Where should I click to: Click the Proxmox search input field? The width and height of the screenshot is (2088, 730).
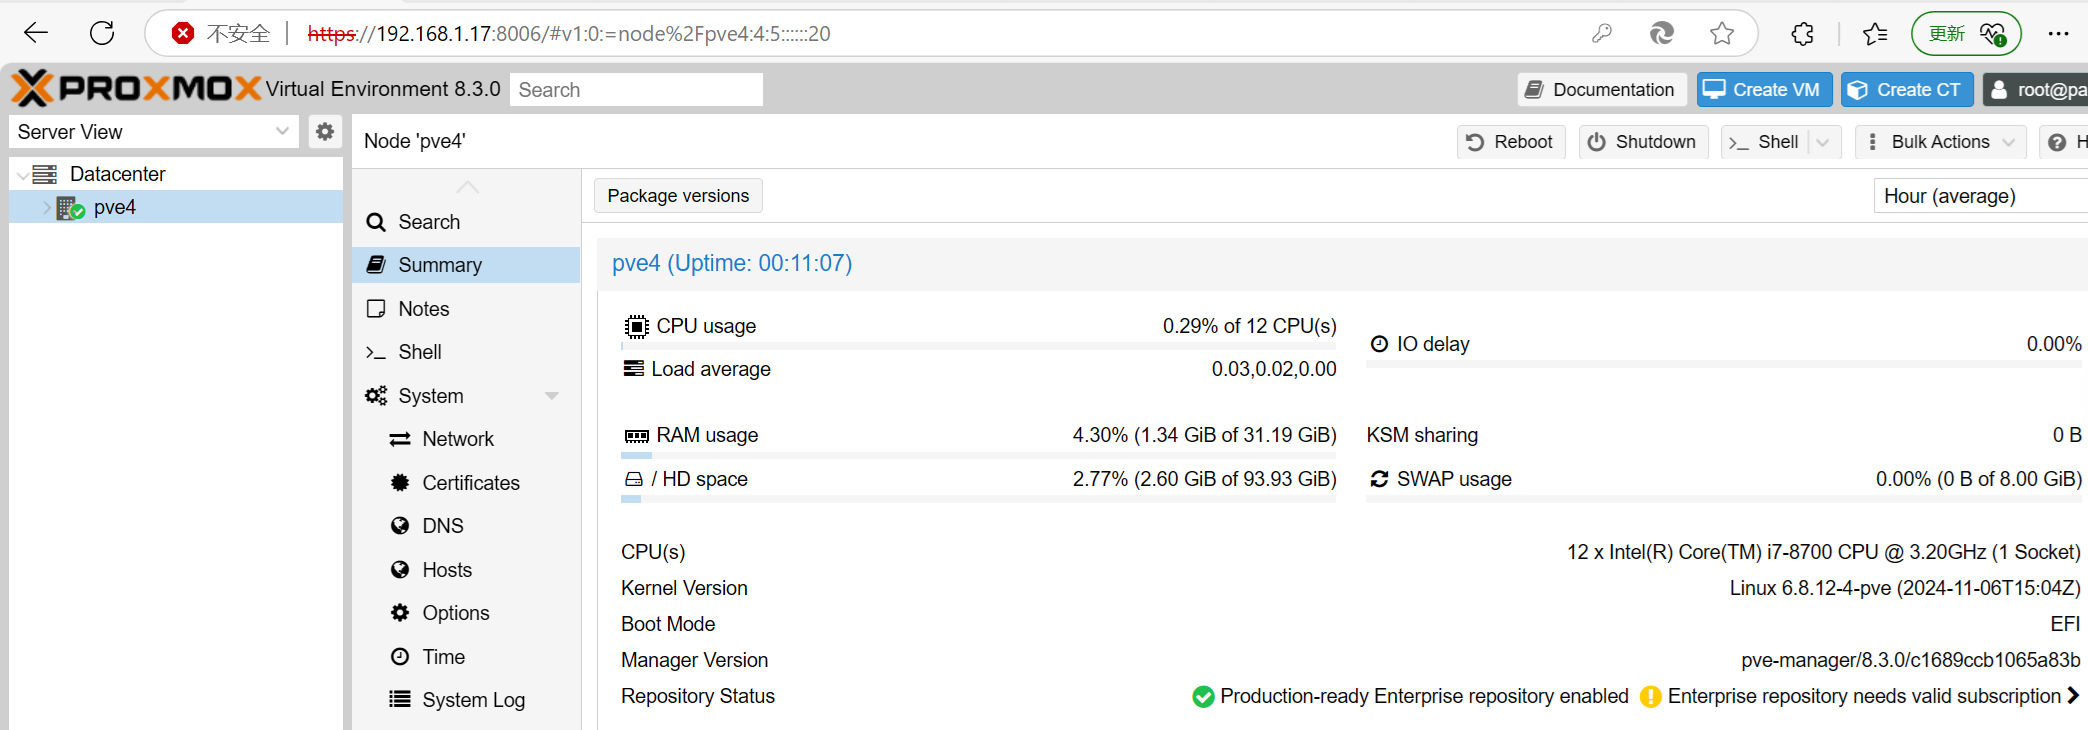point(636,90)
